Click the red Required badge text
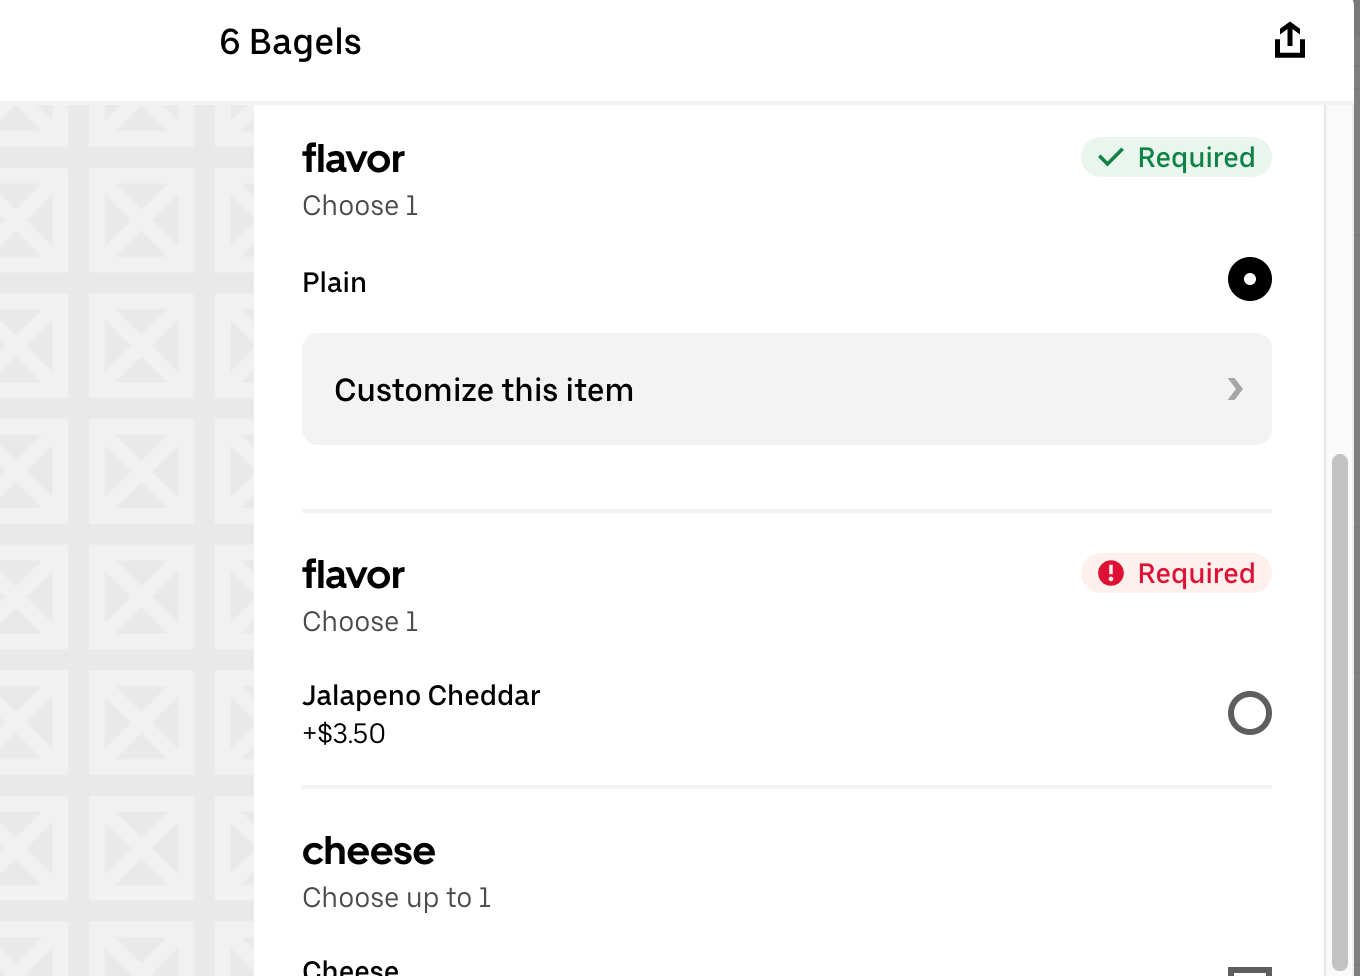 click(1196, 574)
